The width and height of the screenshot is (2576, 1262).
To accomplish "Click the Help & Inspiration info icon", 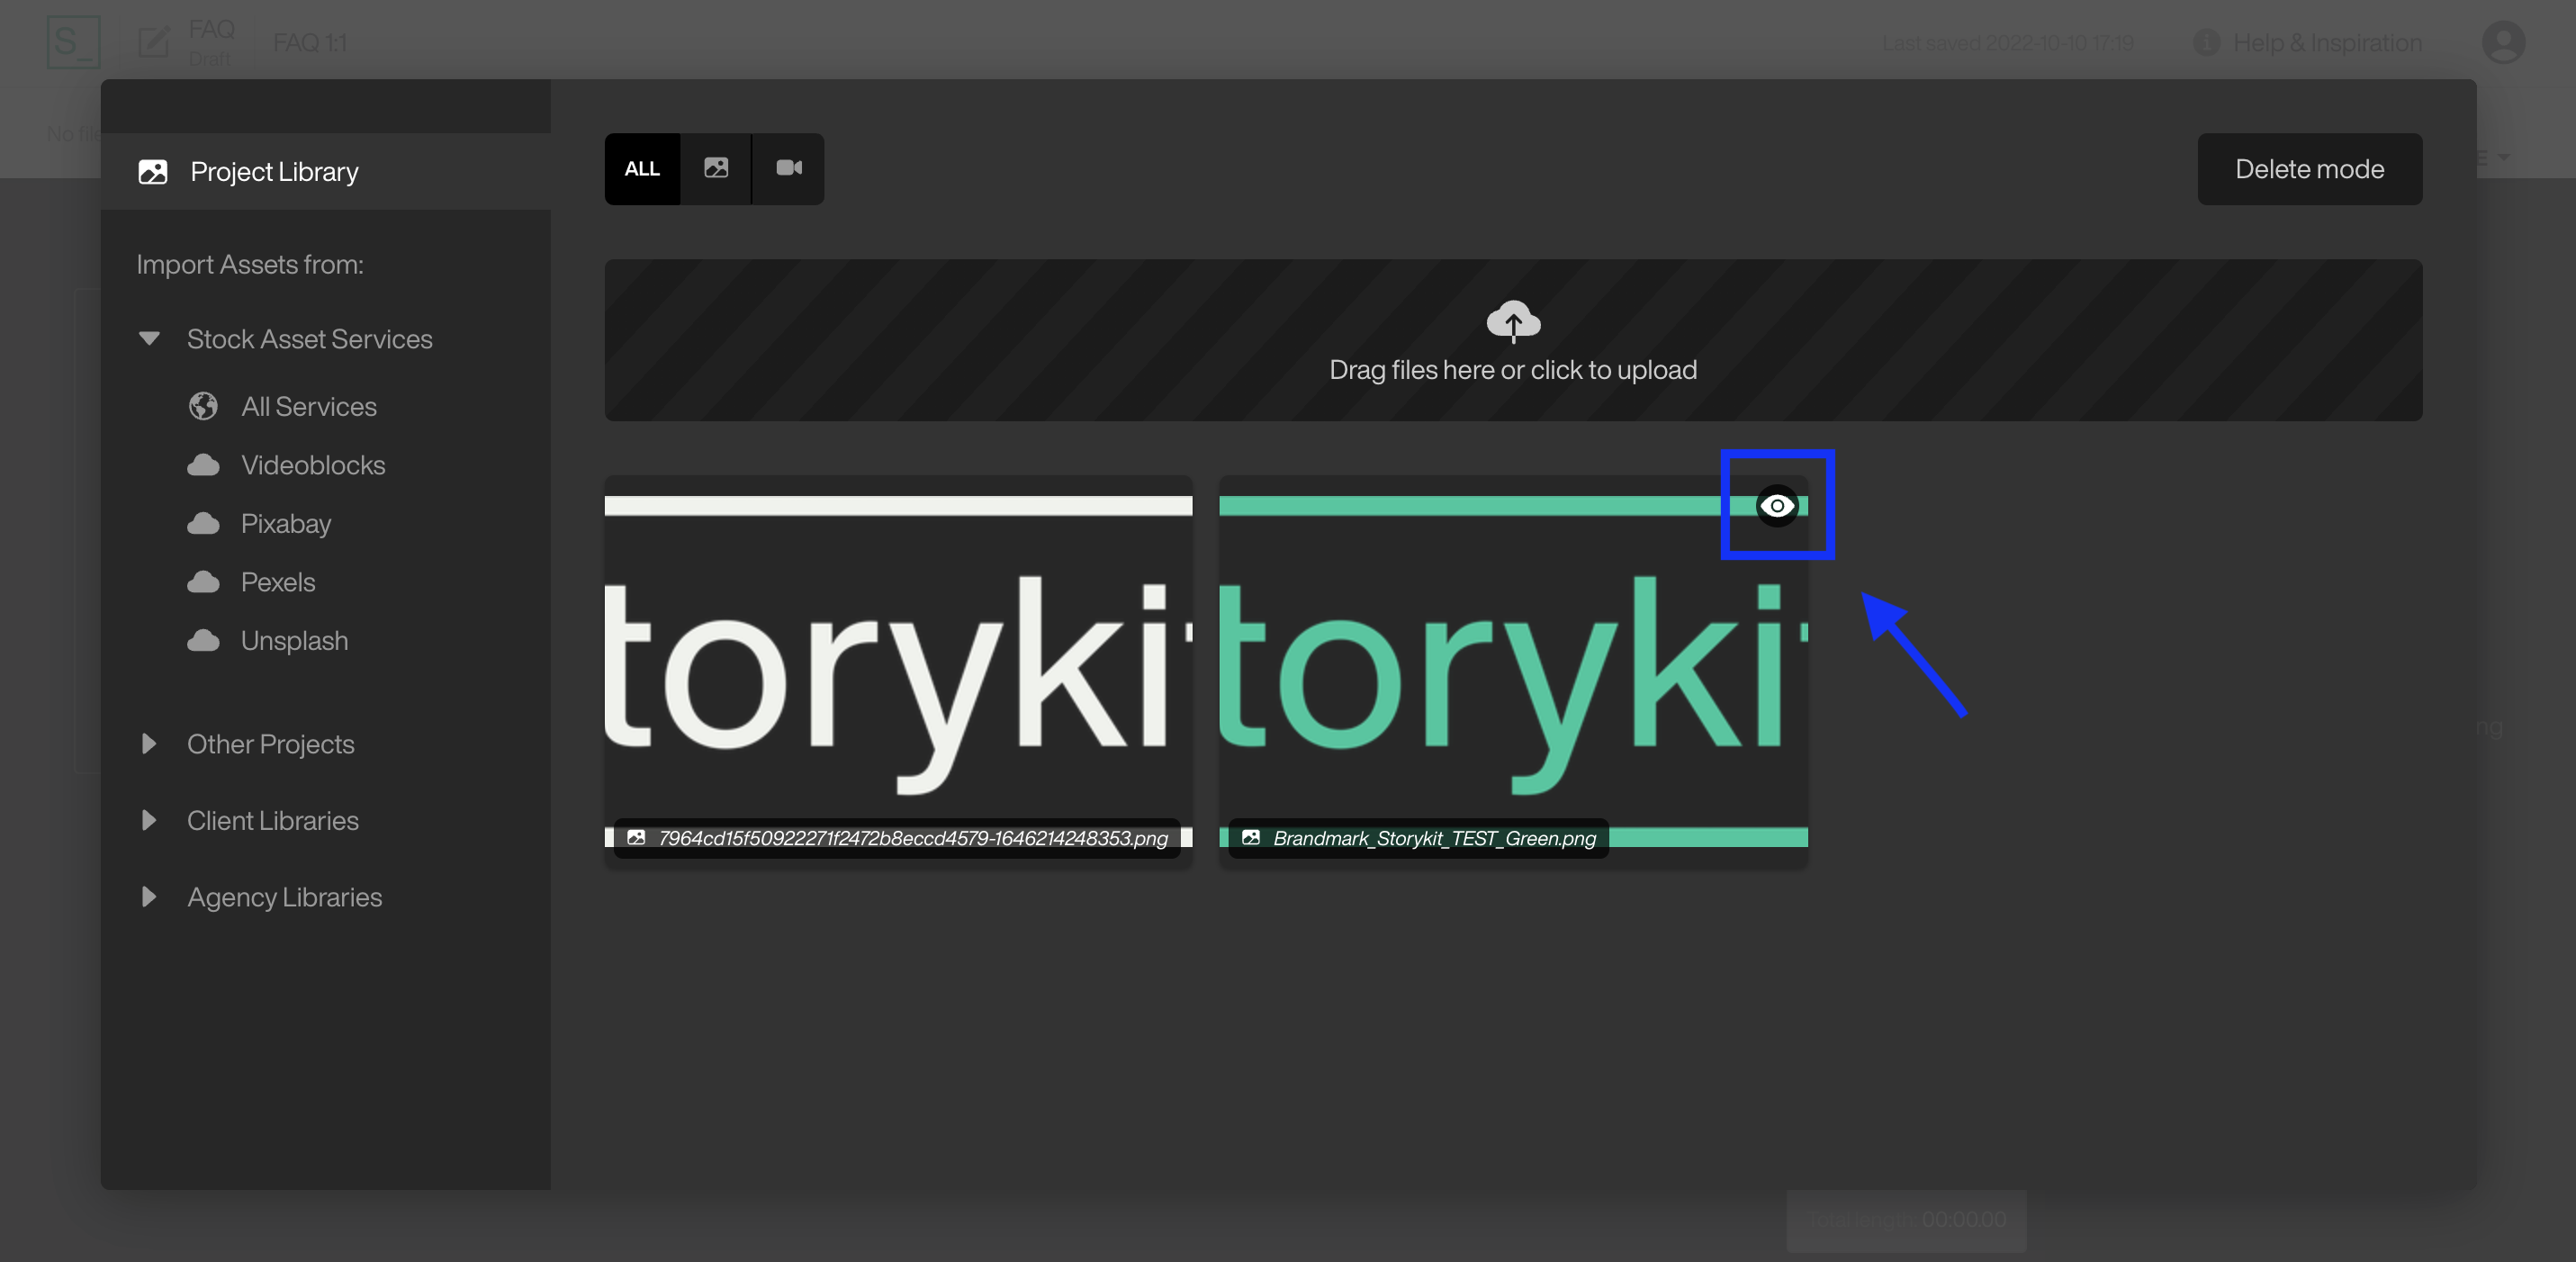I will click(2208, 42).
